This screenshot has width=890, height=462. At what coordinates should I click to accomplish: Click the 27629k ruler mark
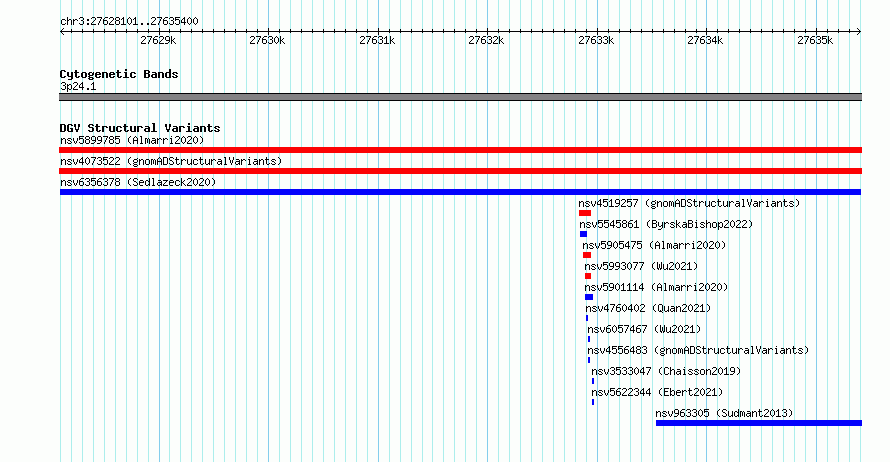tap(158, 40)
